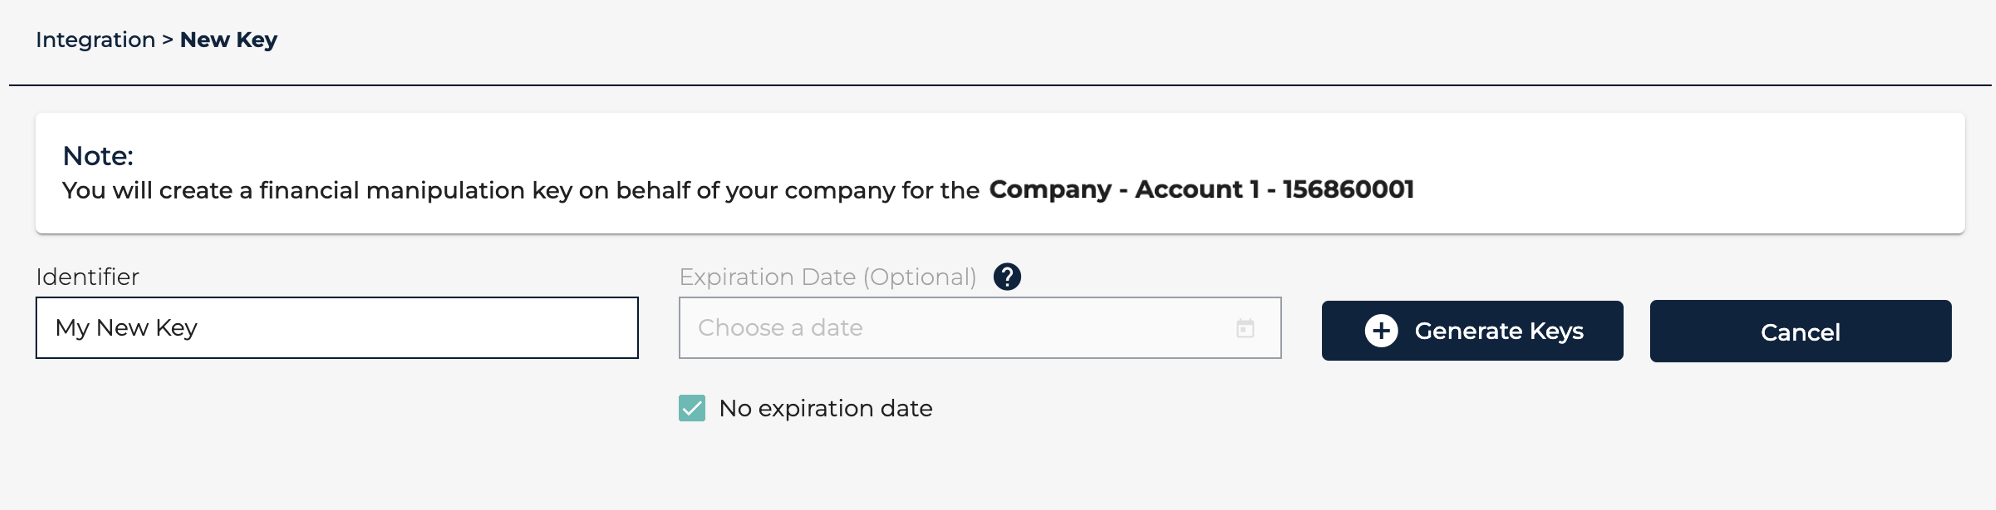Click the account number 156860001
The image size is (1996, 510).
(x=1348, y=190)
